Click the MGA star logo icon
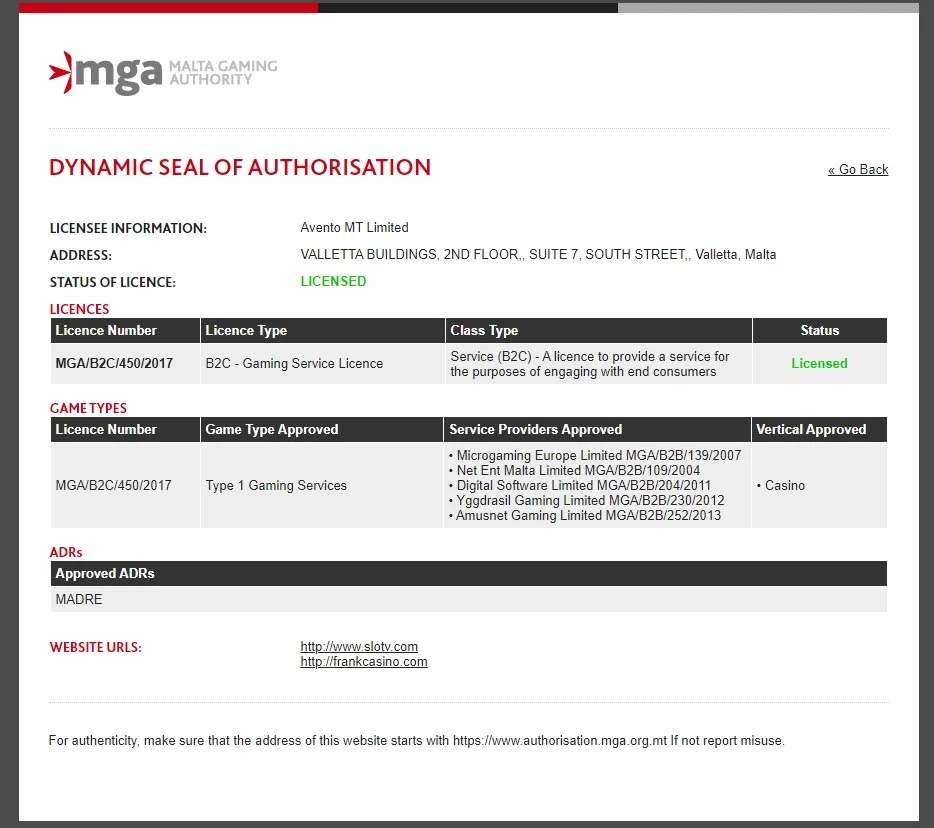 click(x=61, y=73)
